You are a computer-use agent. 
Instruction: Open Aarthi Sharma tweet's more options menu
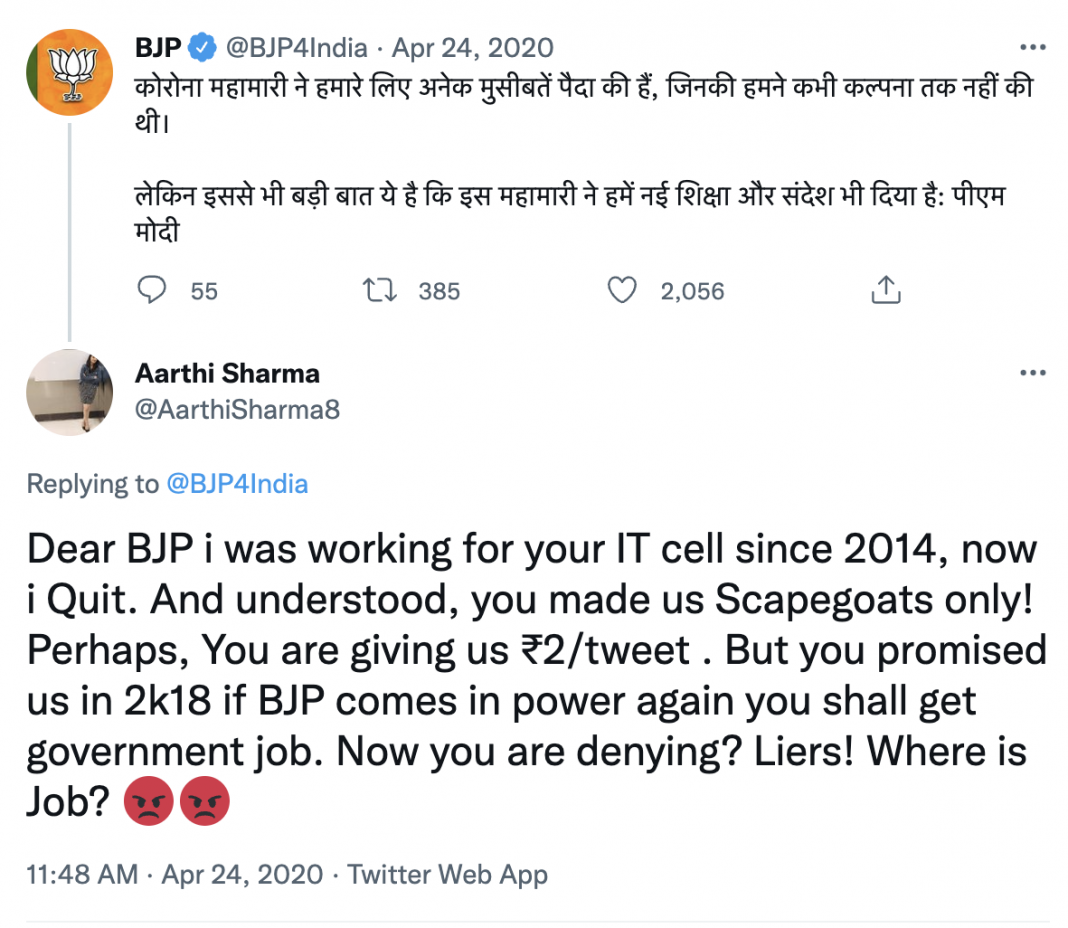click(1032, 373)
